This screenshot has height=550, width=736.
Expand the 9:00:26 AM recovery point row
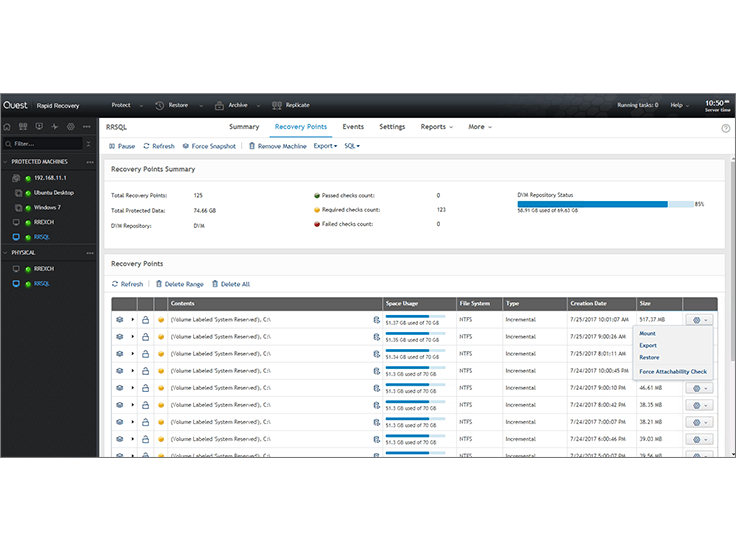(133, 337)
